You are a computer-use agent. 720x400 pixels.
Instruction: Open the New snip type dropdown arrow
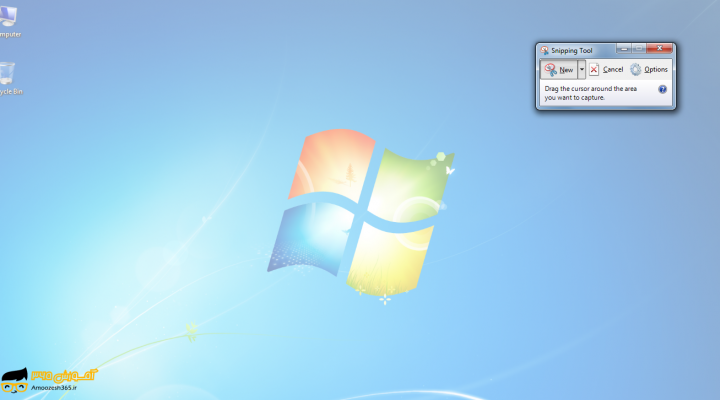point(582,69)
